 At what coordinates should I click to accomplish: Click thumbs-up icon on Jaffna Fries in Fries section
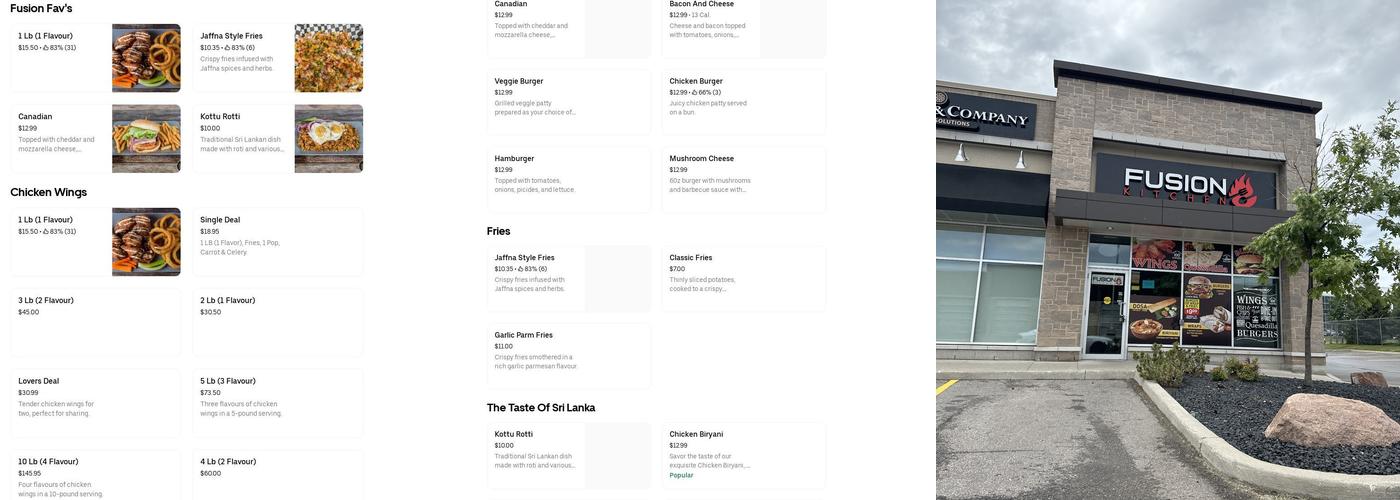(521, 269)
